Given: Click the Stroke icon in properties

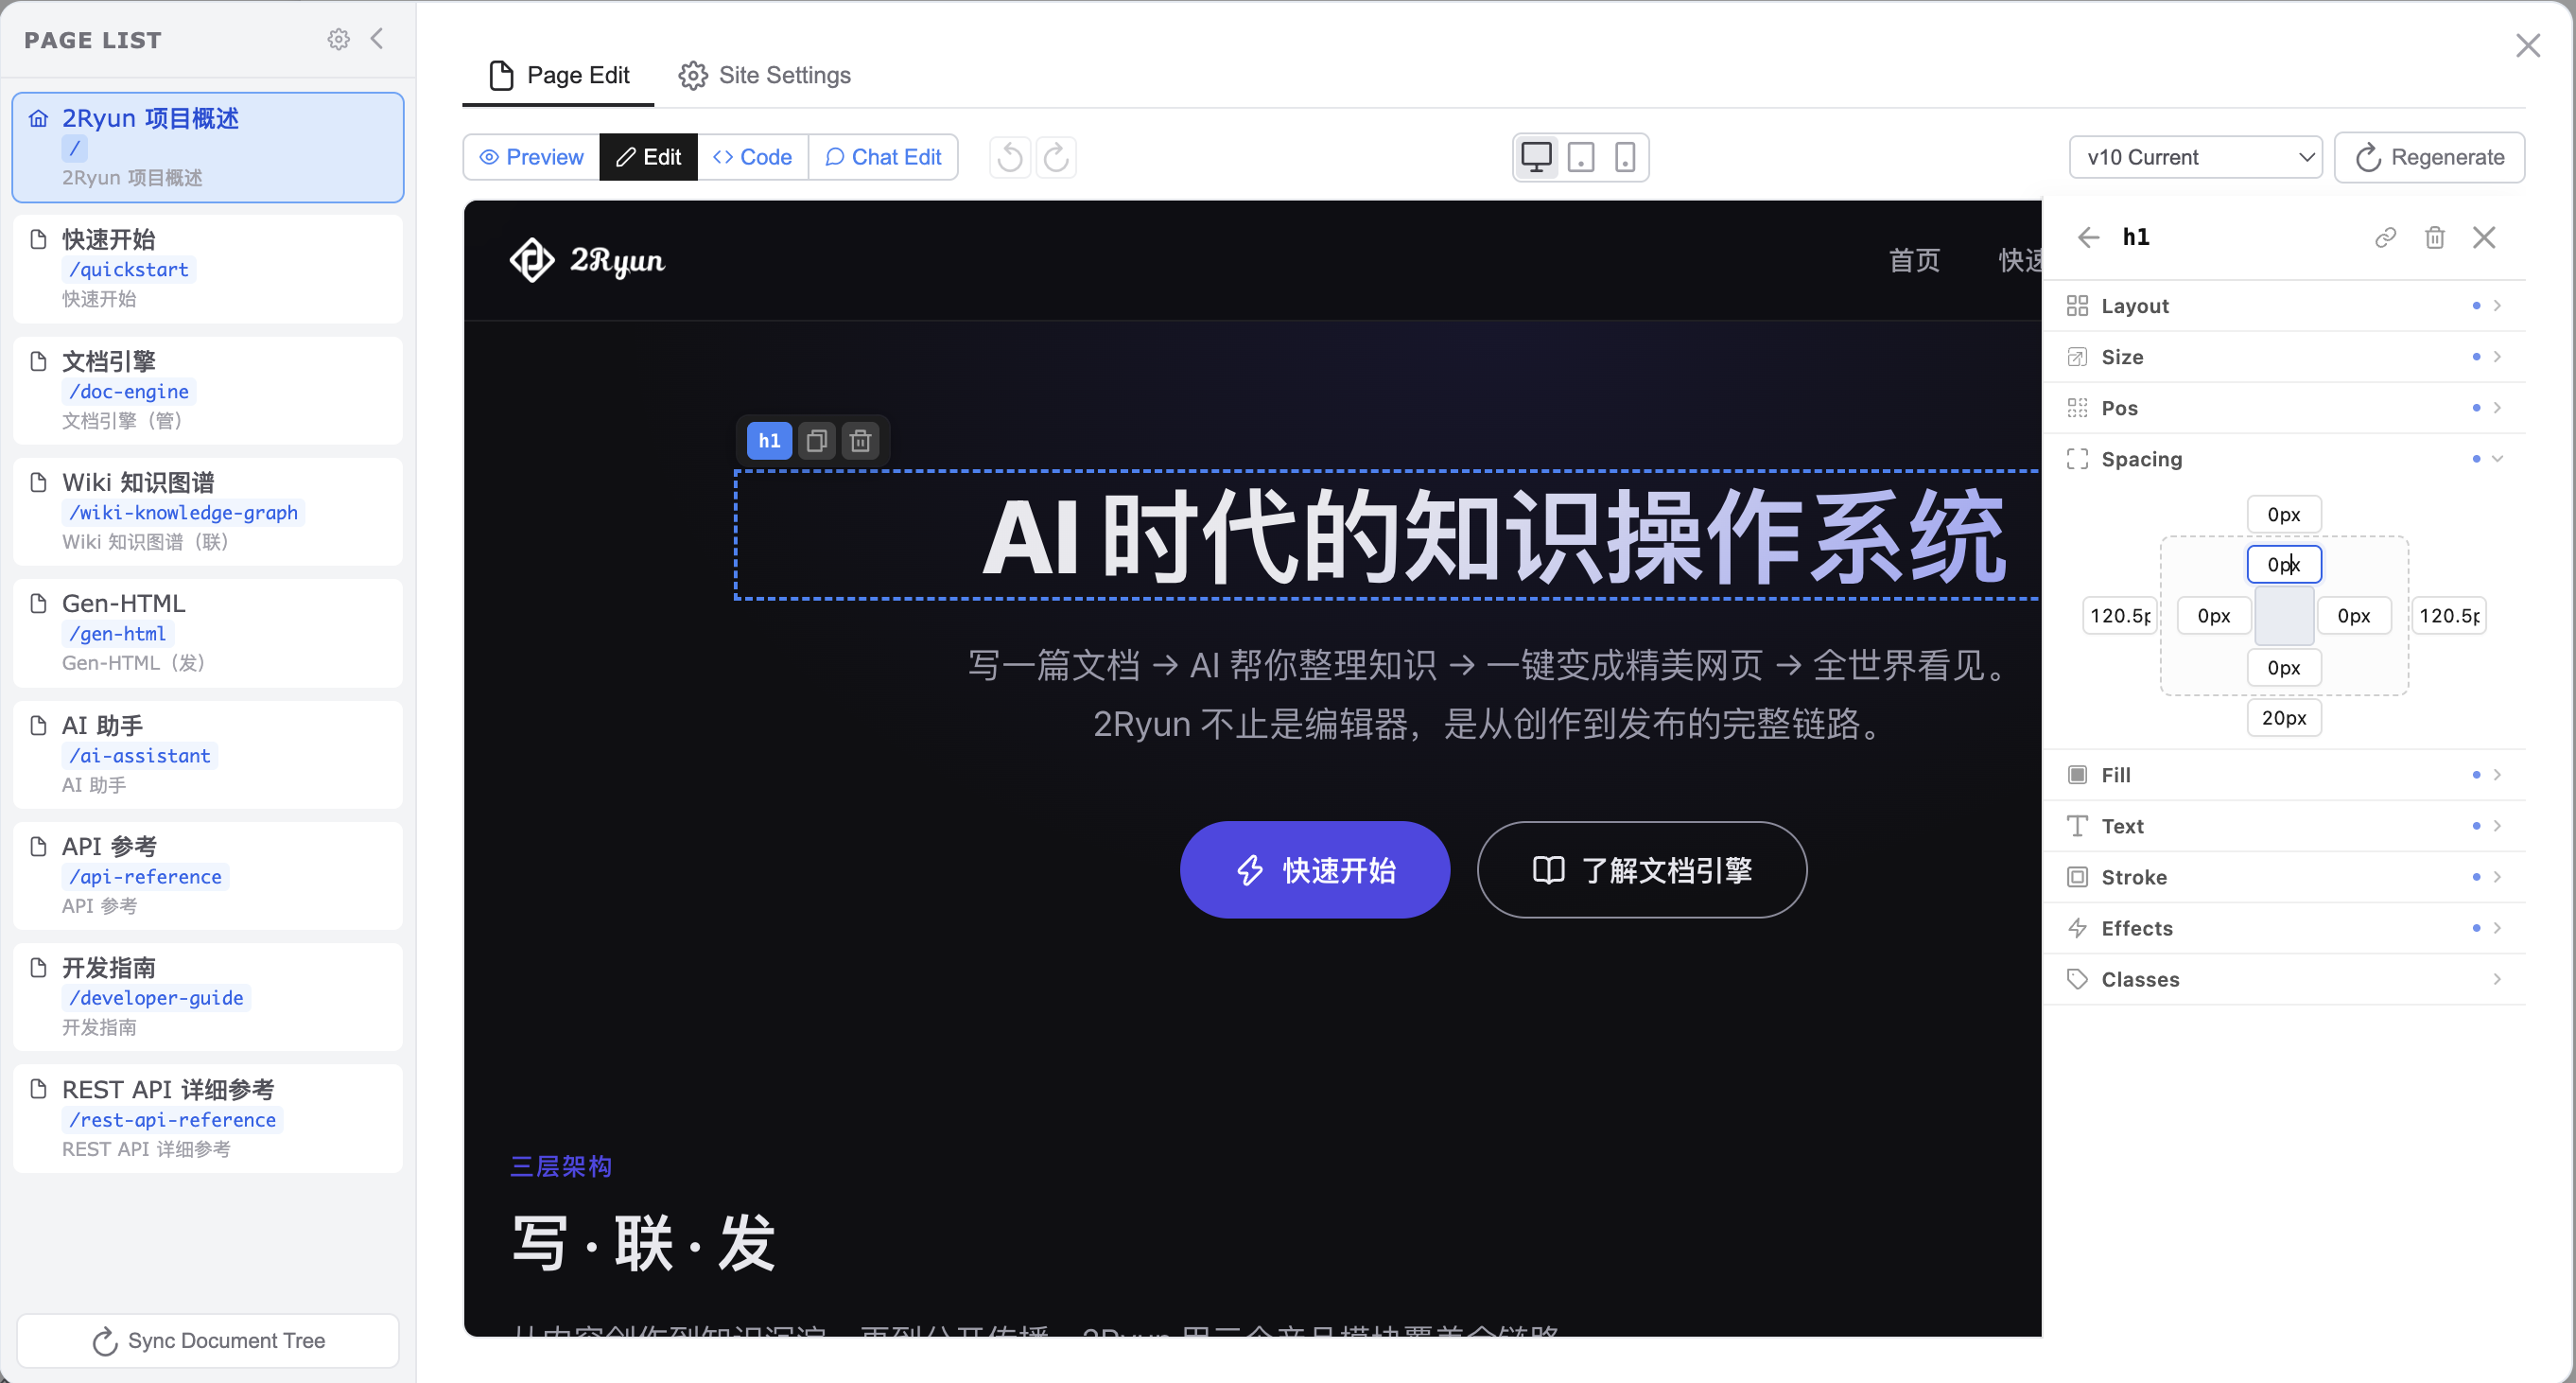Looking at the screenshot, I should pyautogui.click(x=2077, y=877).
